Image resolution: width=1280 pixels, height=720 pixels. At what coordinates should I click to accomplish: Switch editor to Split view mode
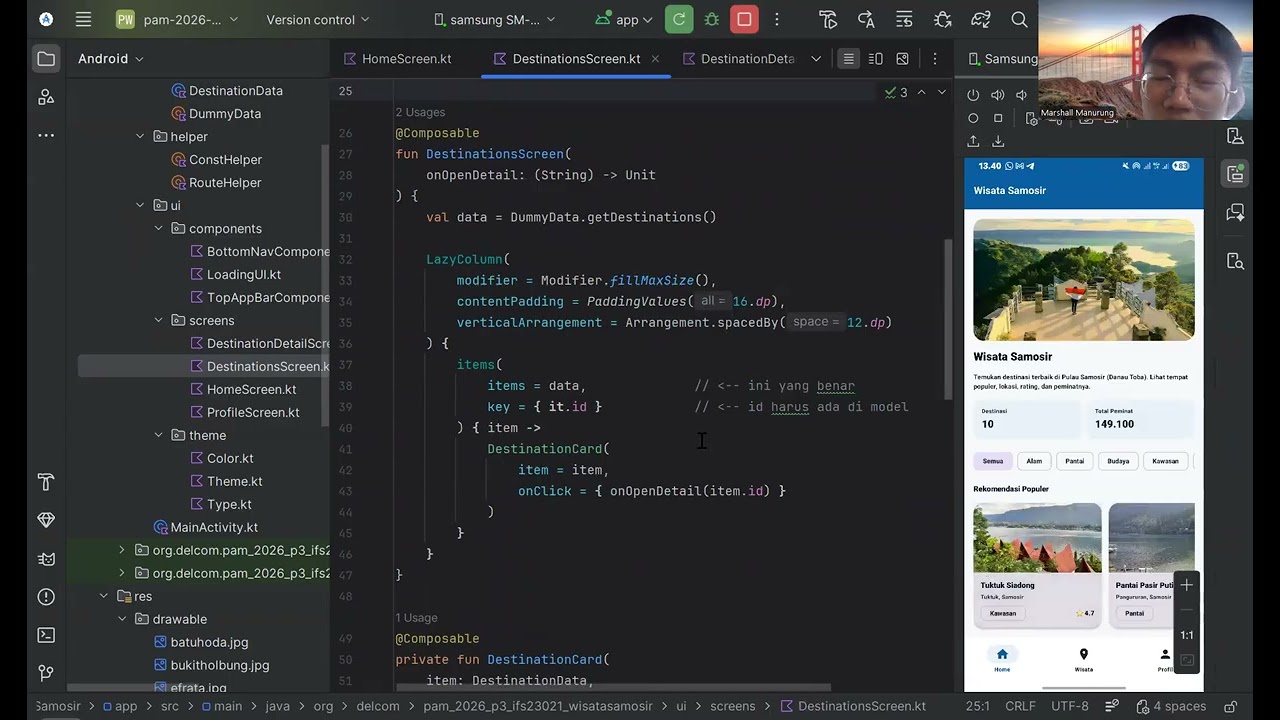(875, 59)
